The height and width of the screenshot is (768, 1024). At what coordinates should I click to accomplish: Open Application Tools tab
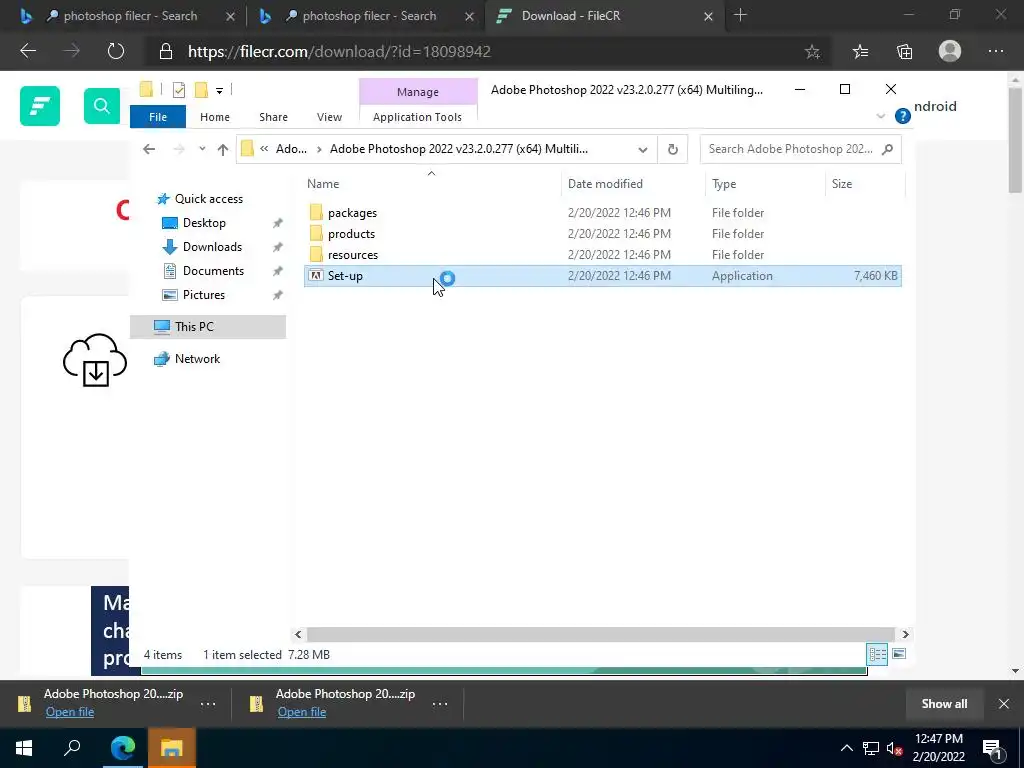417,117
